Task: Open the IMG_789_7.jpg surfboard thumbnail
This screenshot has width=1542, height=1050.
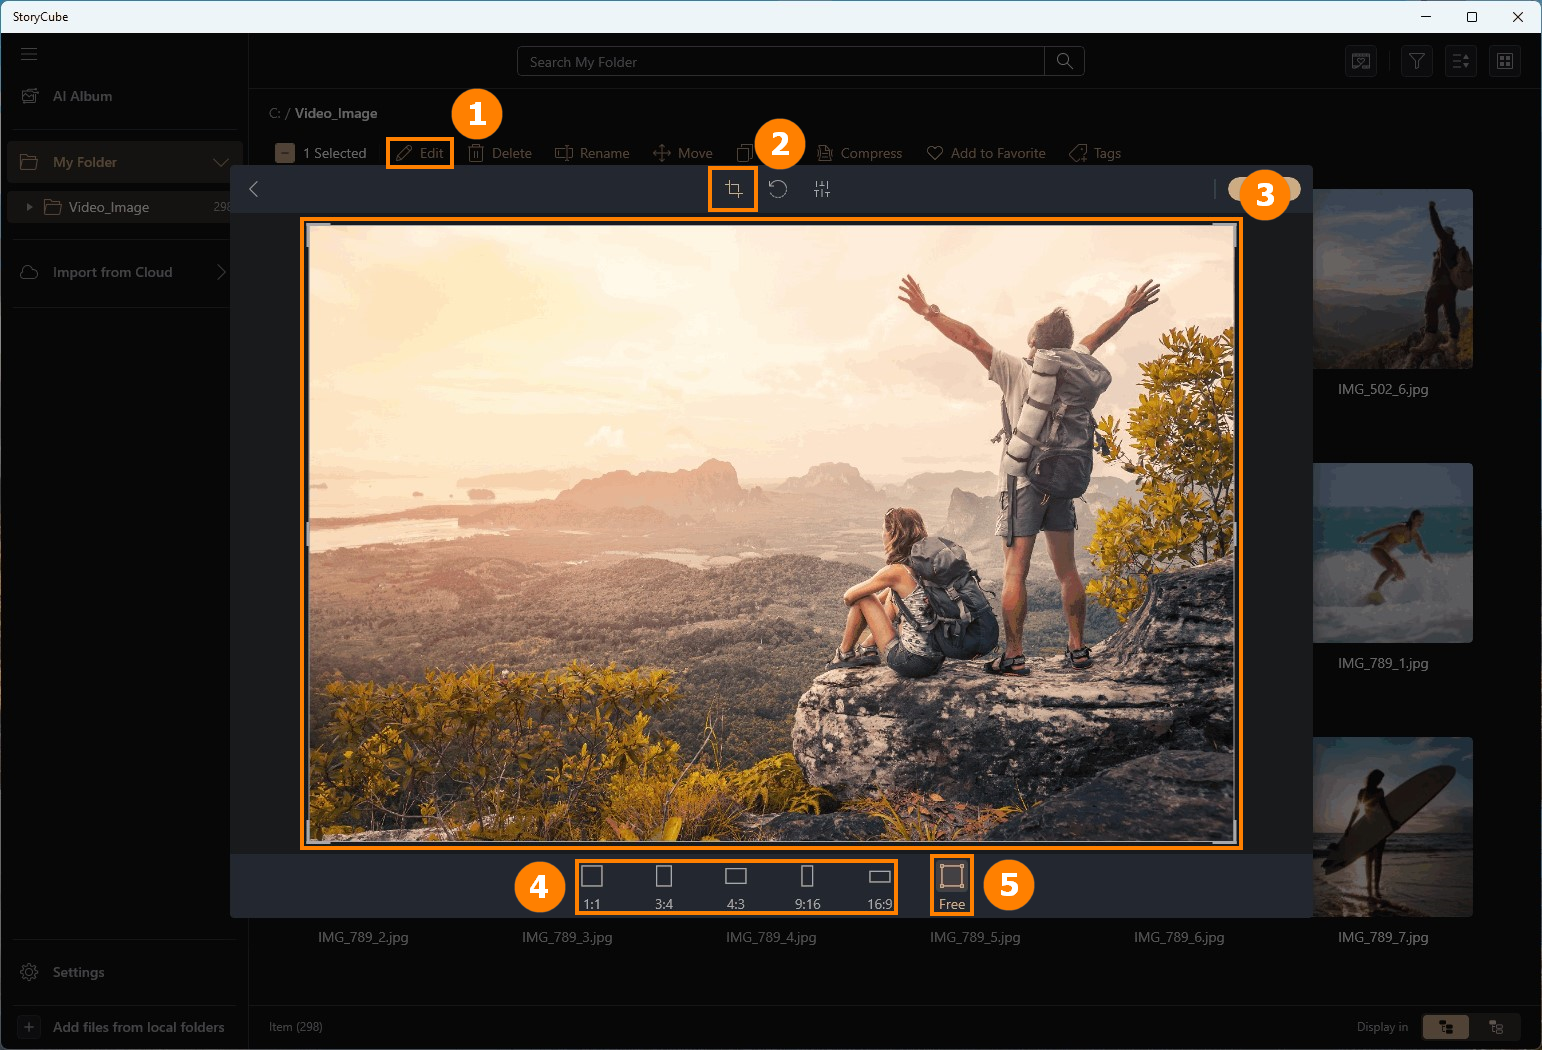Action: [x=1392, y=827]
